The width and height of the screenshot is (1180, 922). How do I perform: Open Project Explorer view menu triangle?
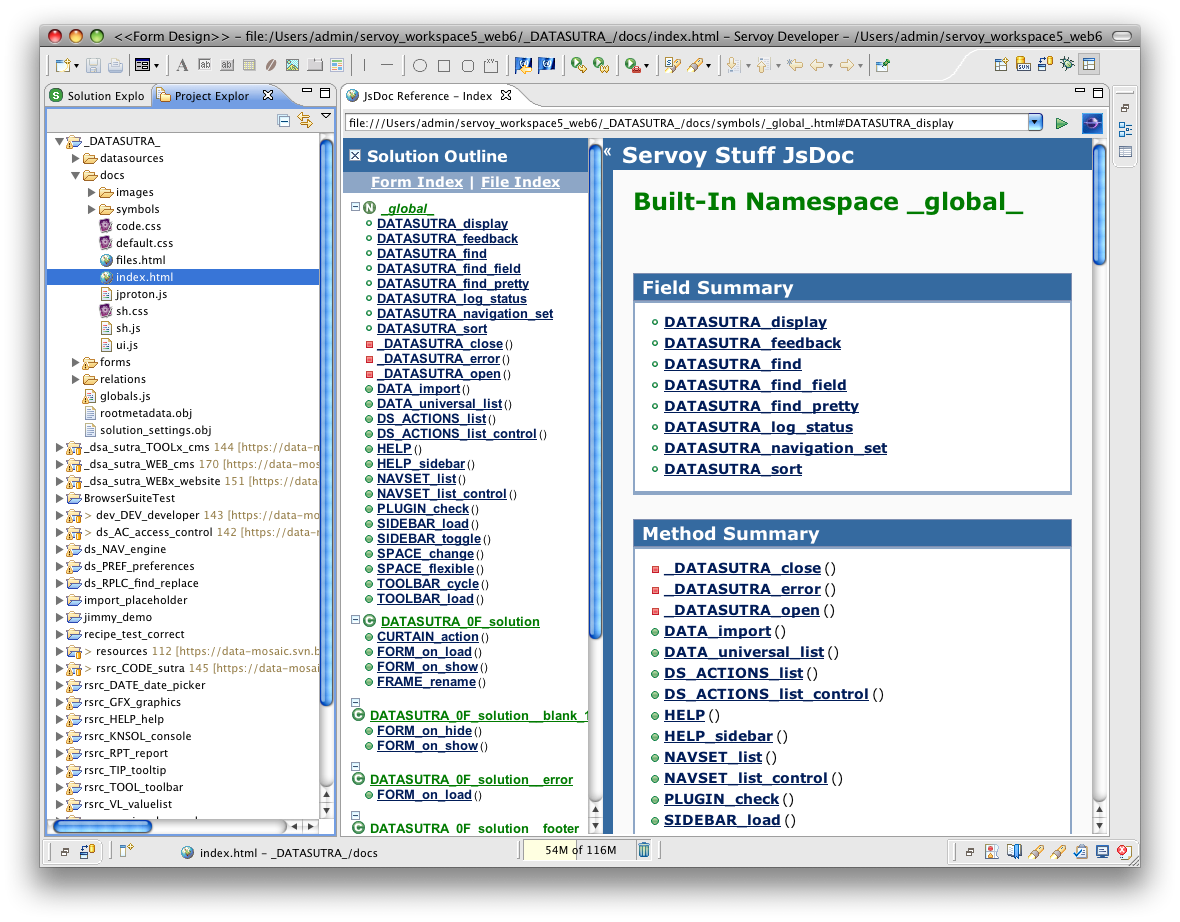(326, 117)
